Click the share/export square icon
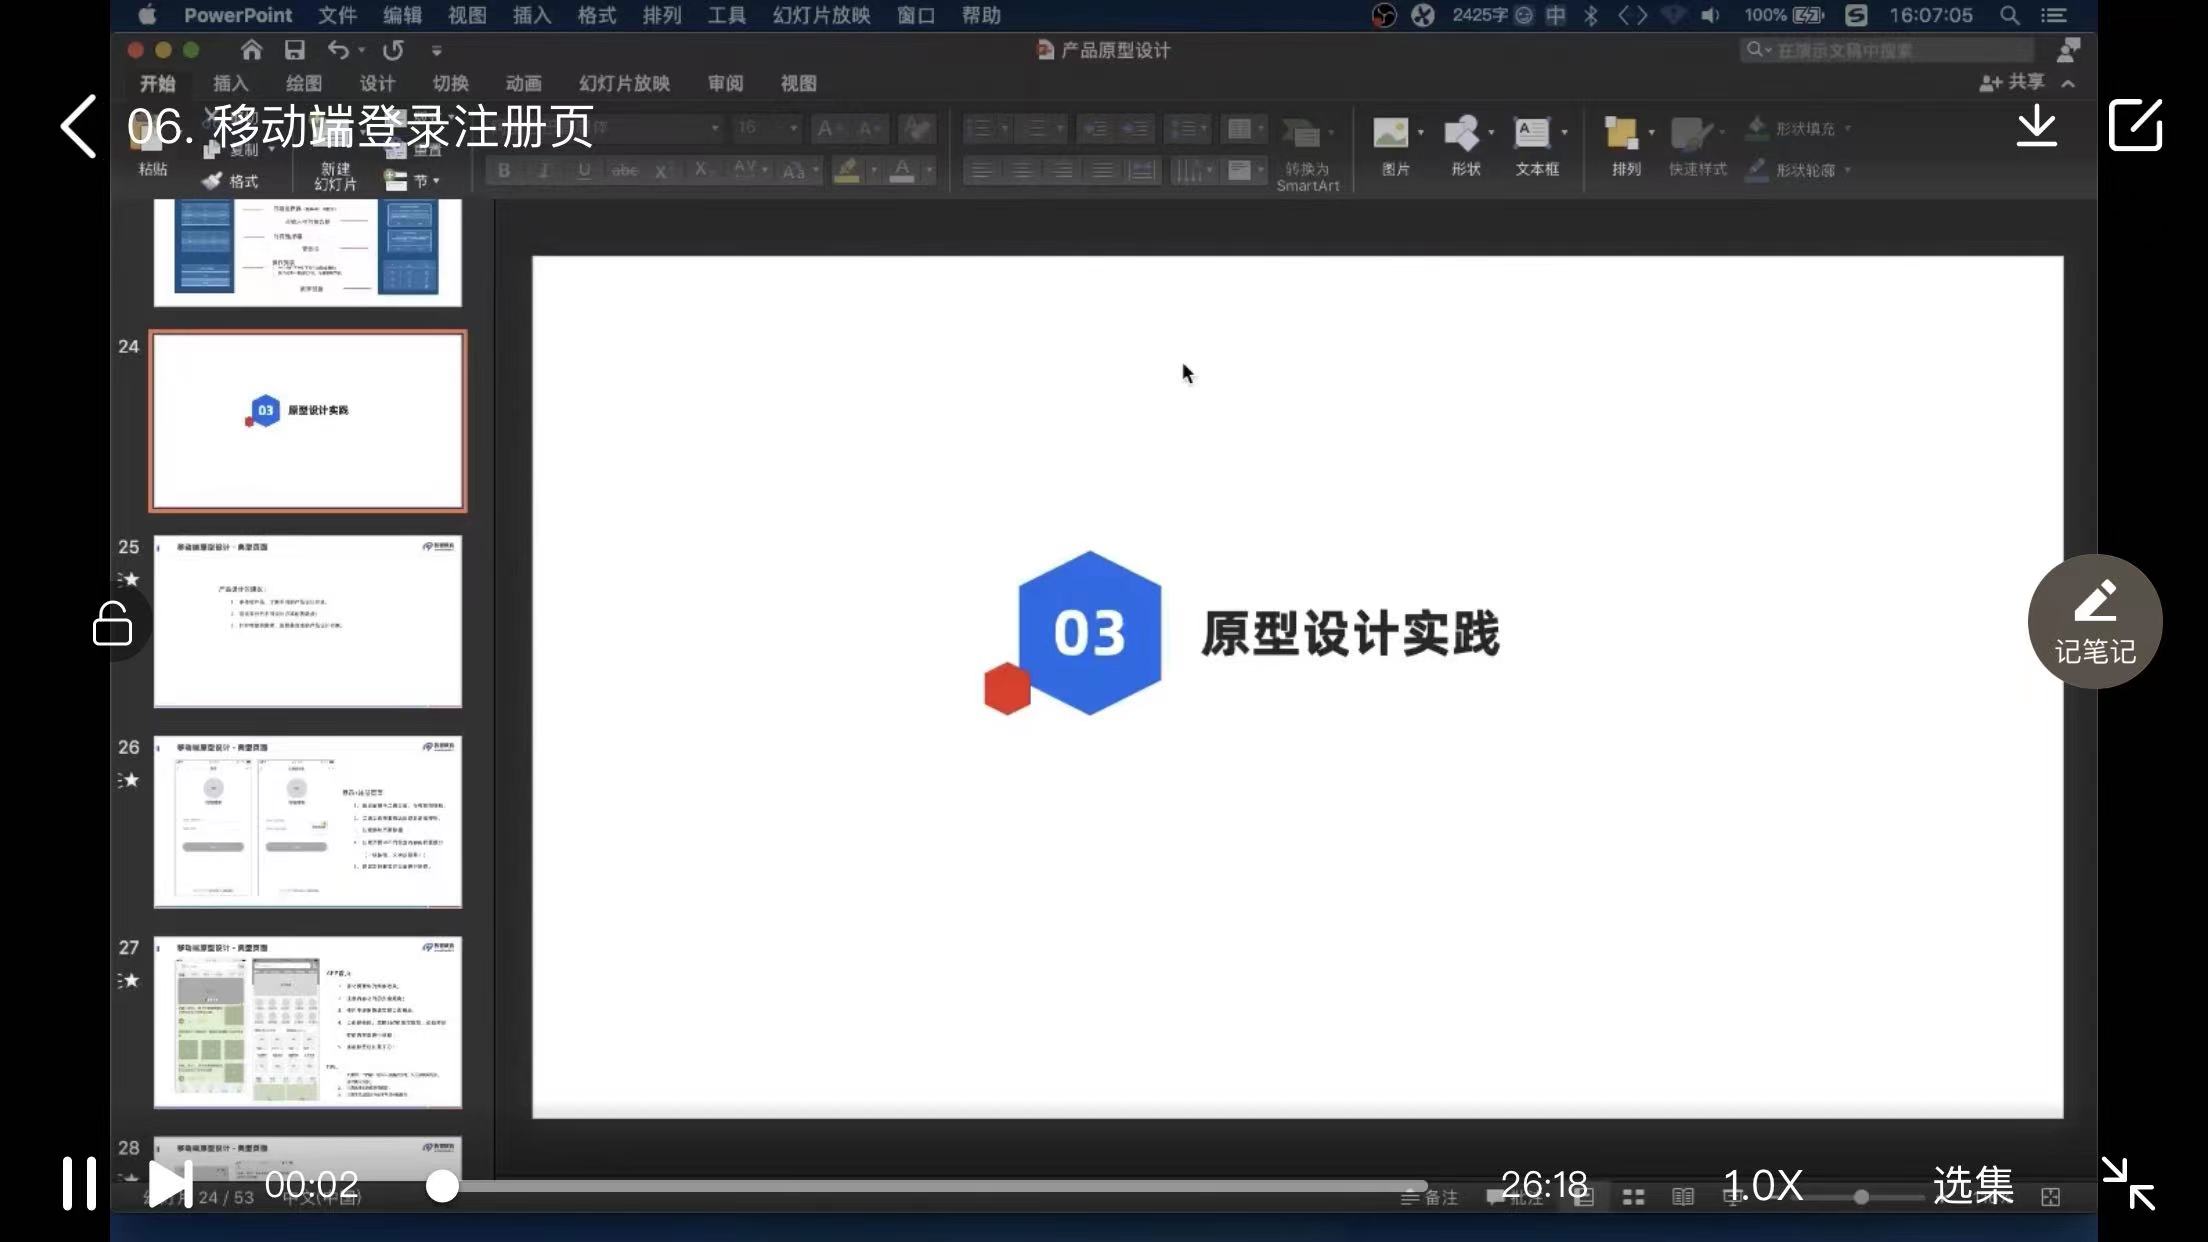The width and height of the screenshot is (2208, 1242). pos(2135,126)
